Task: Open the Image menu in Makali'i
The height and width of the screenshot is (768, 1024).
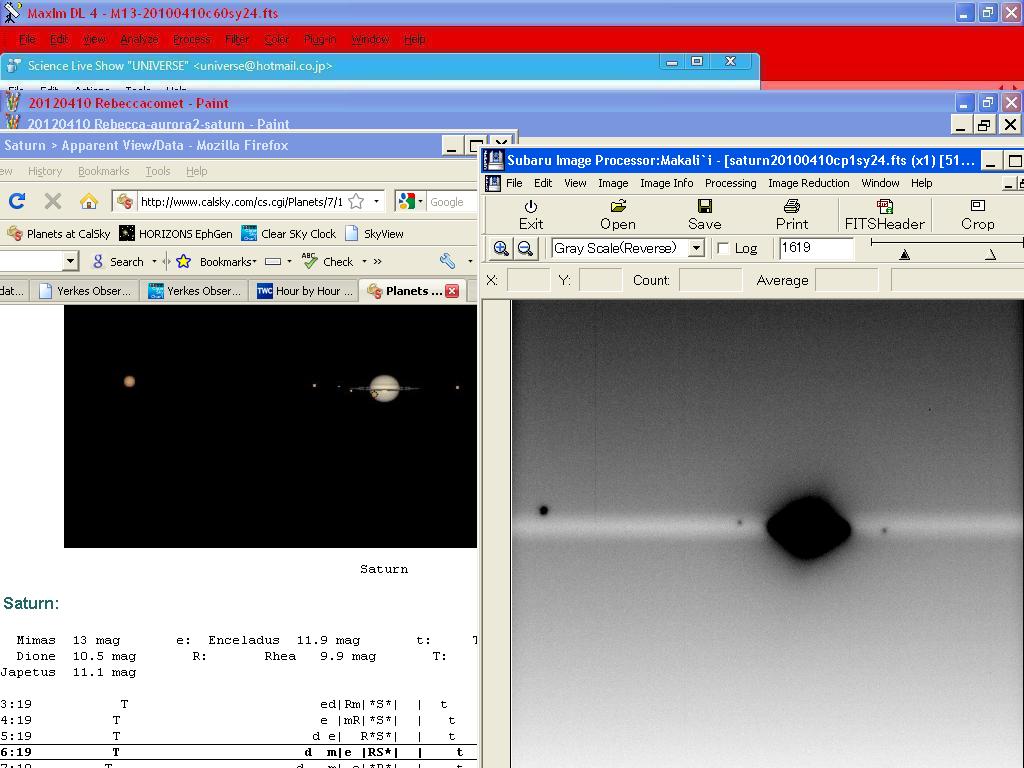Action: (x=613, y=184)
